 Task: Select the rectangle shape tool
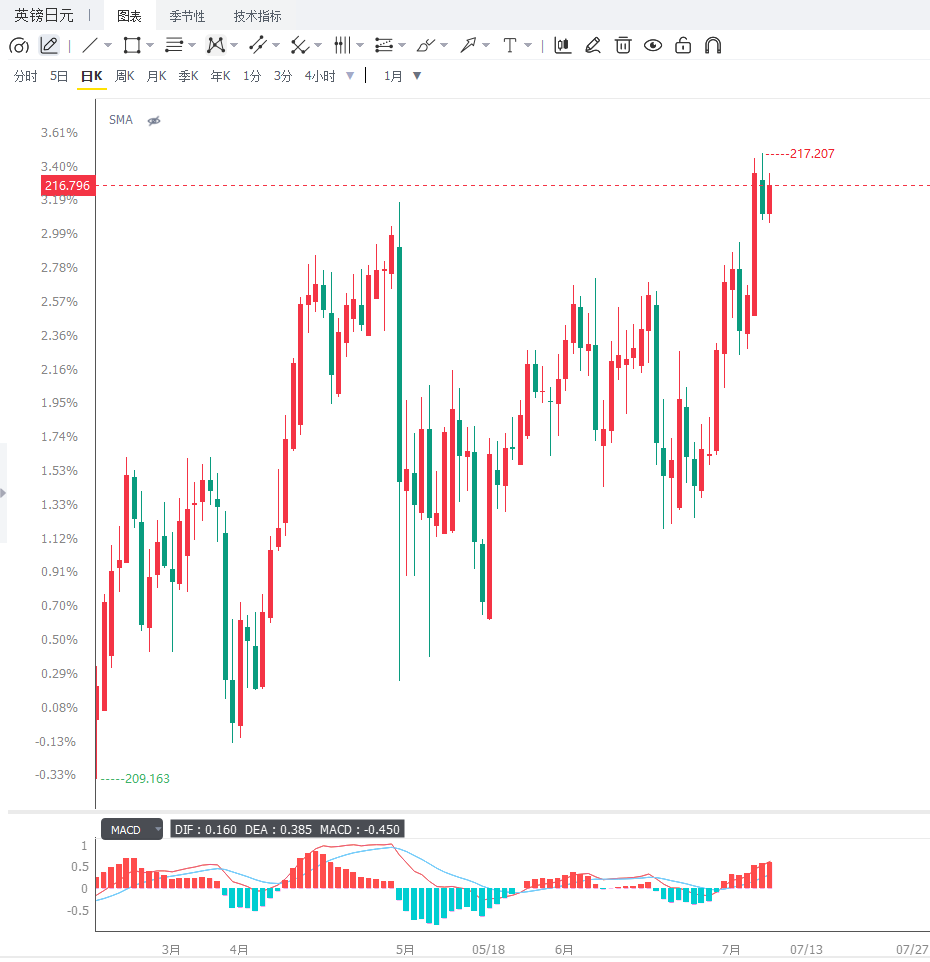[131, 45]
